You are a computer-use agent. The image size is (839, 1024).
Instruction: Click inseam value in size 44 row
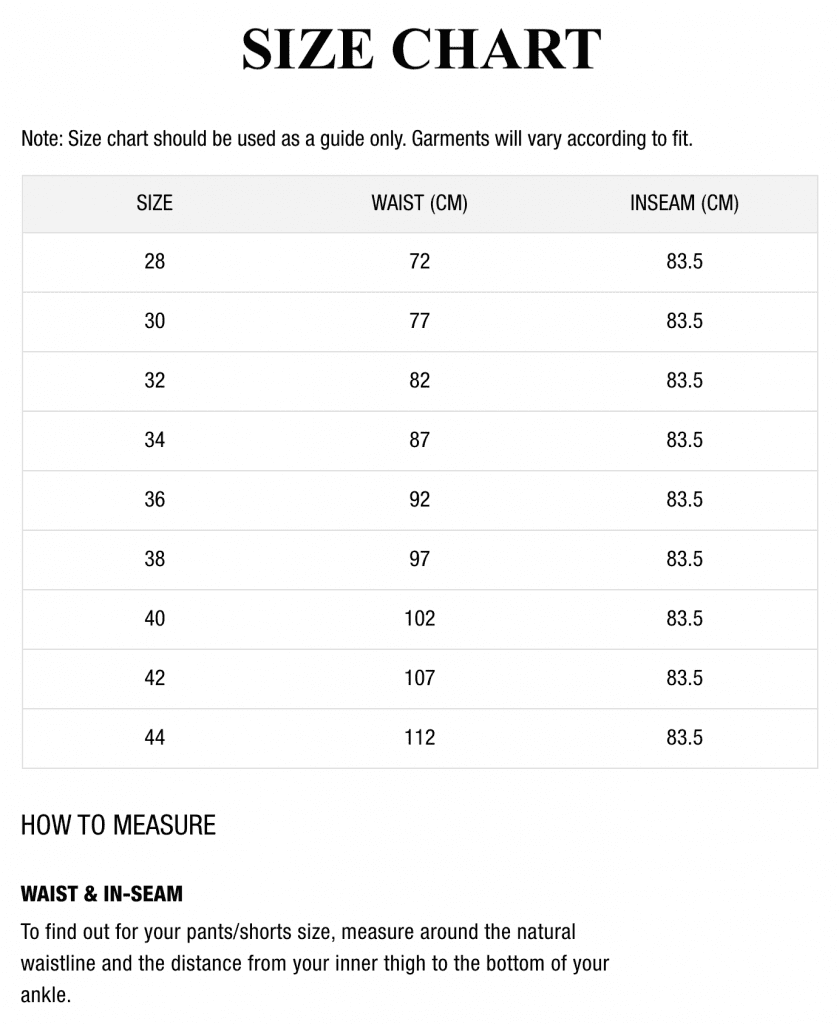click(684, 738)
